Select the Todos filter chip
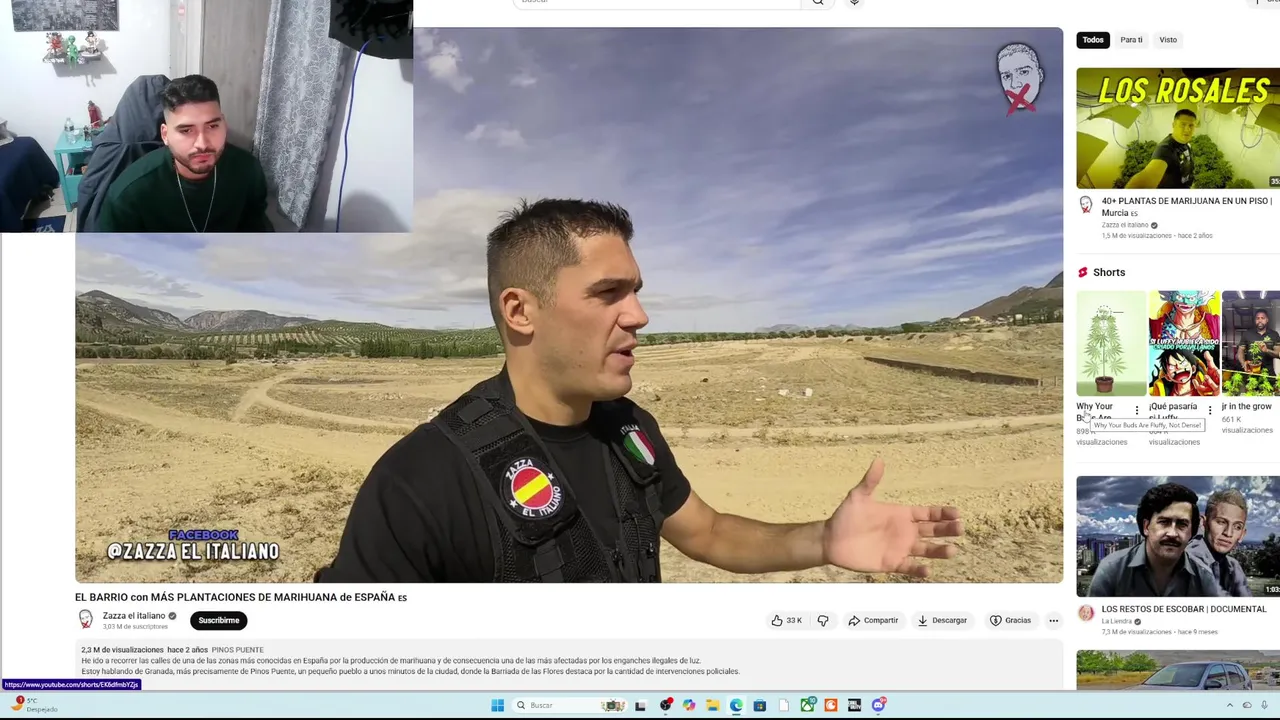 point(1093,40)
